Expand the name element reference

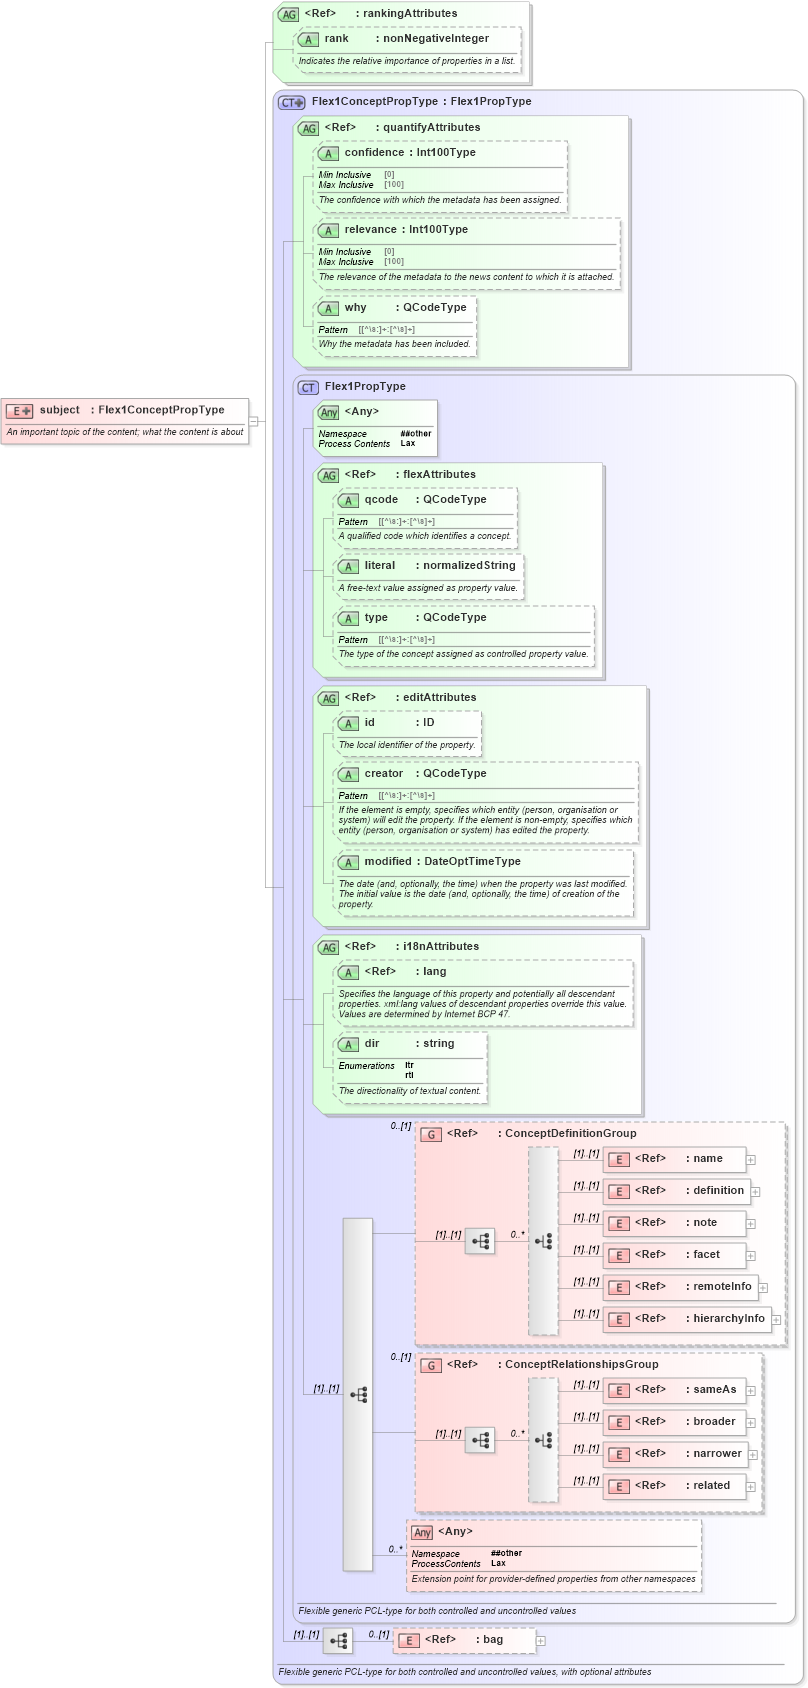(751, 1160)
